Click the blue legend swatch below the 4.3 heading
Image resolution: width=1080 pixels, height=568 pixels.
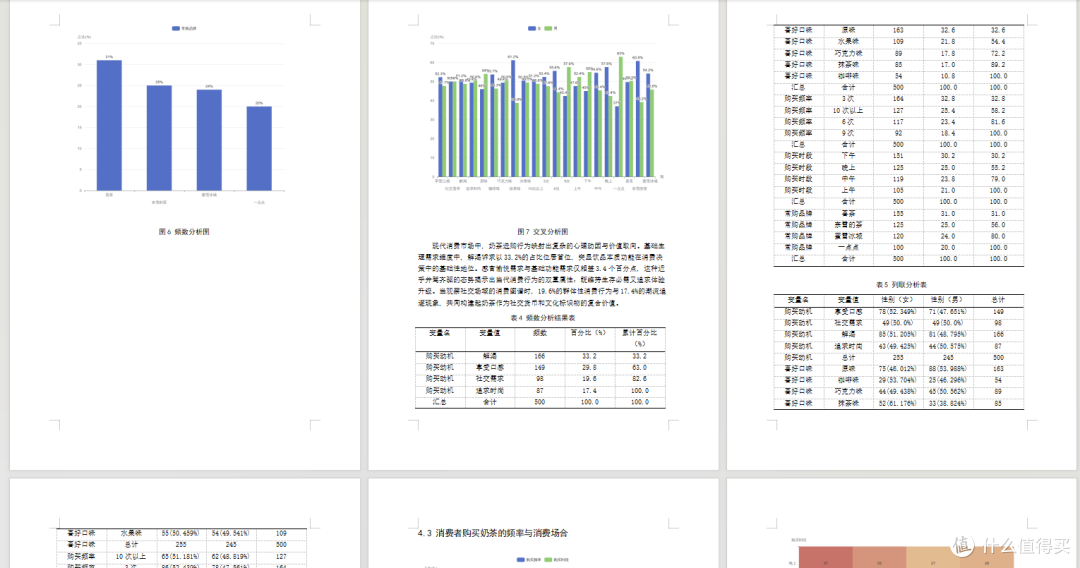click(x=521, y=560)
